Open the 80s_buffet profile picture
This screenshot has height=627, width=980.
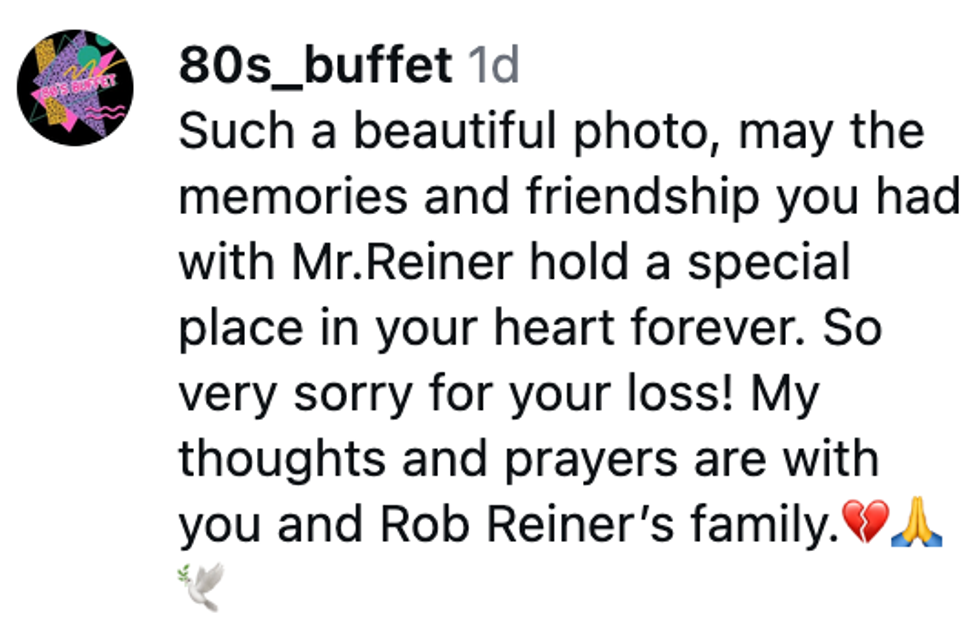coord(75,87)
